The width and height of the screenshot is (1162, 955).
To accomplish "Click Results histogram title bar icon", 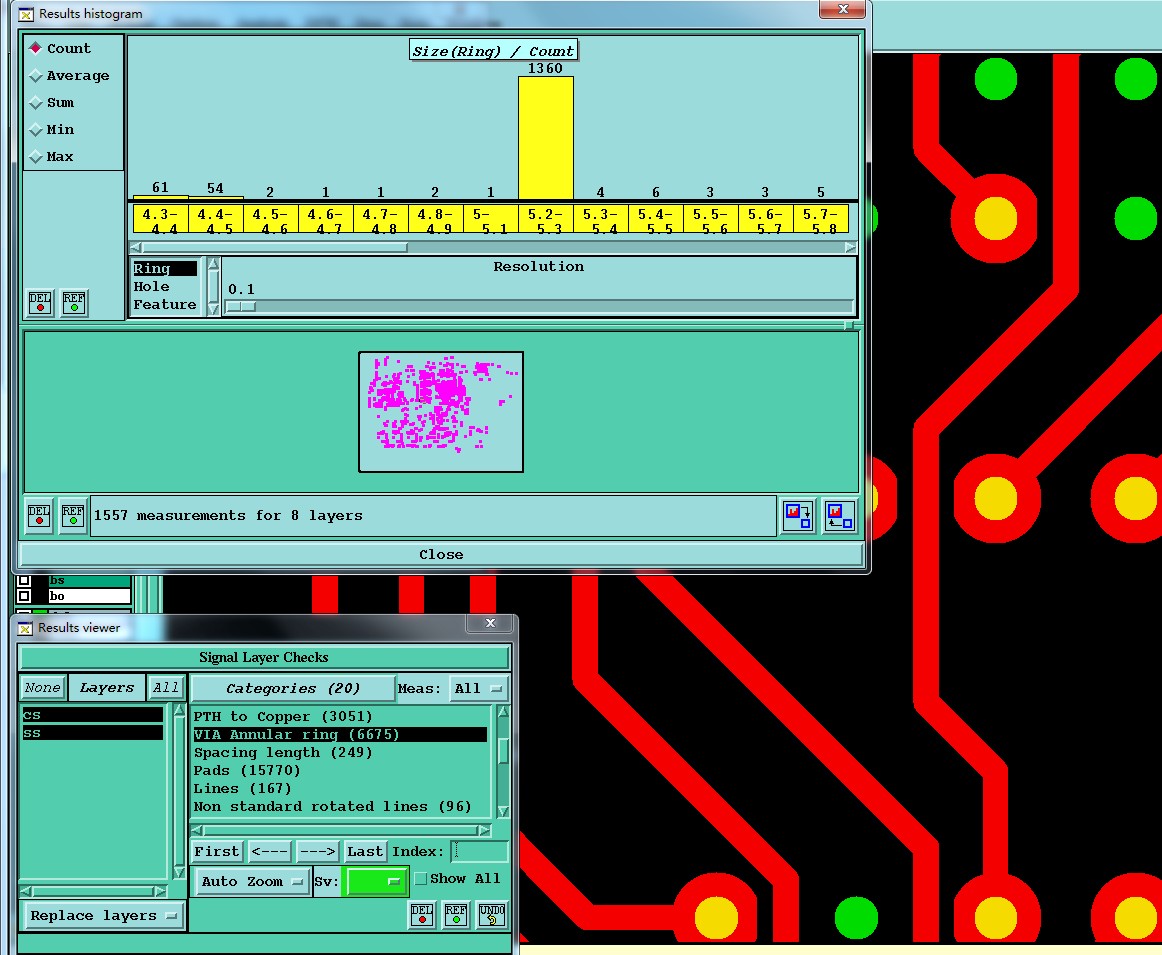I will [26, 14].
